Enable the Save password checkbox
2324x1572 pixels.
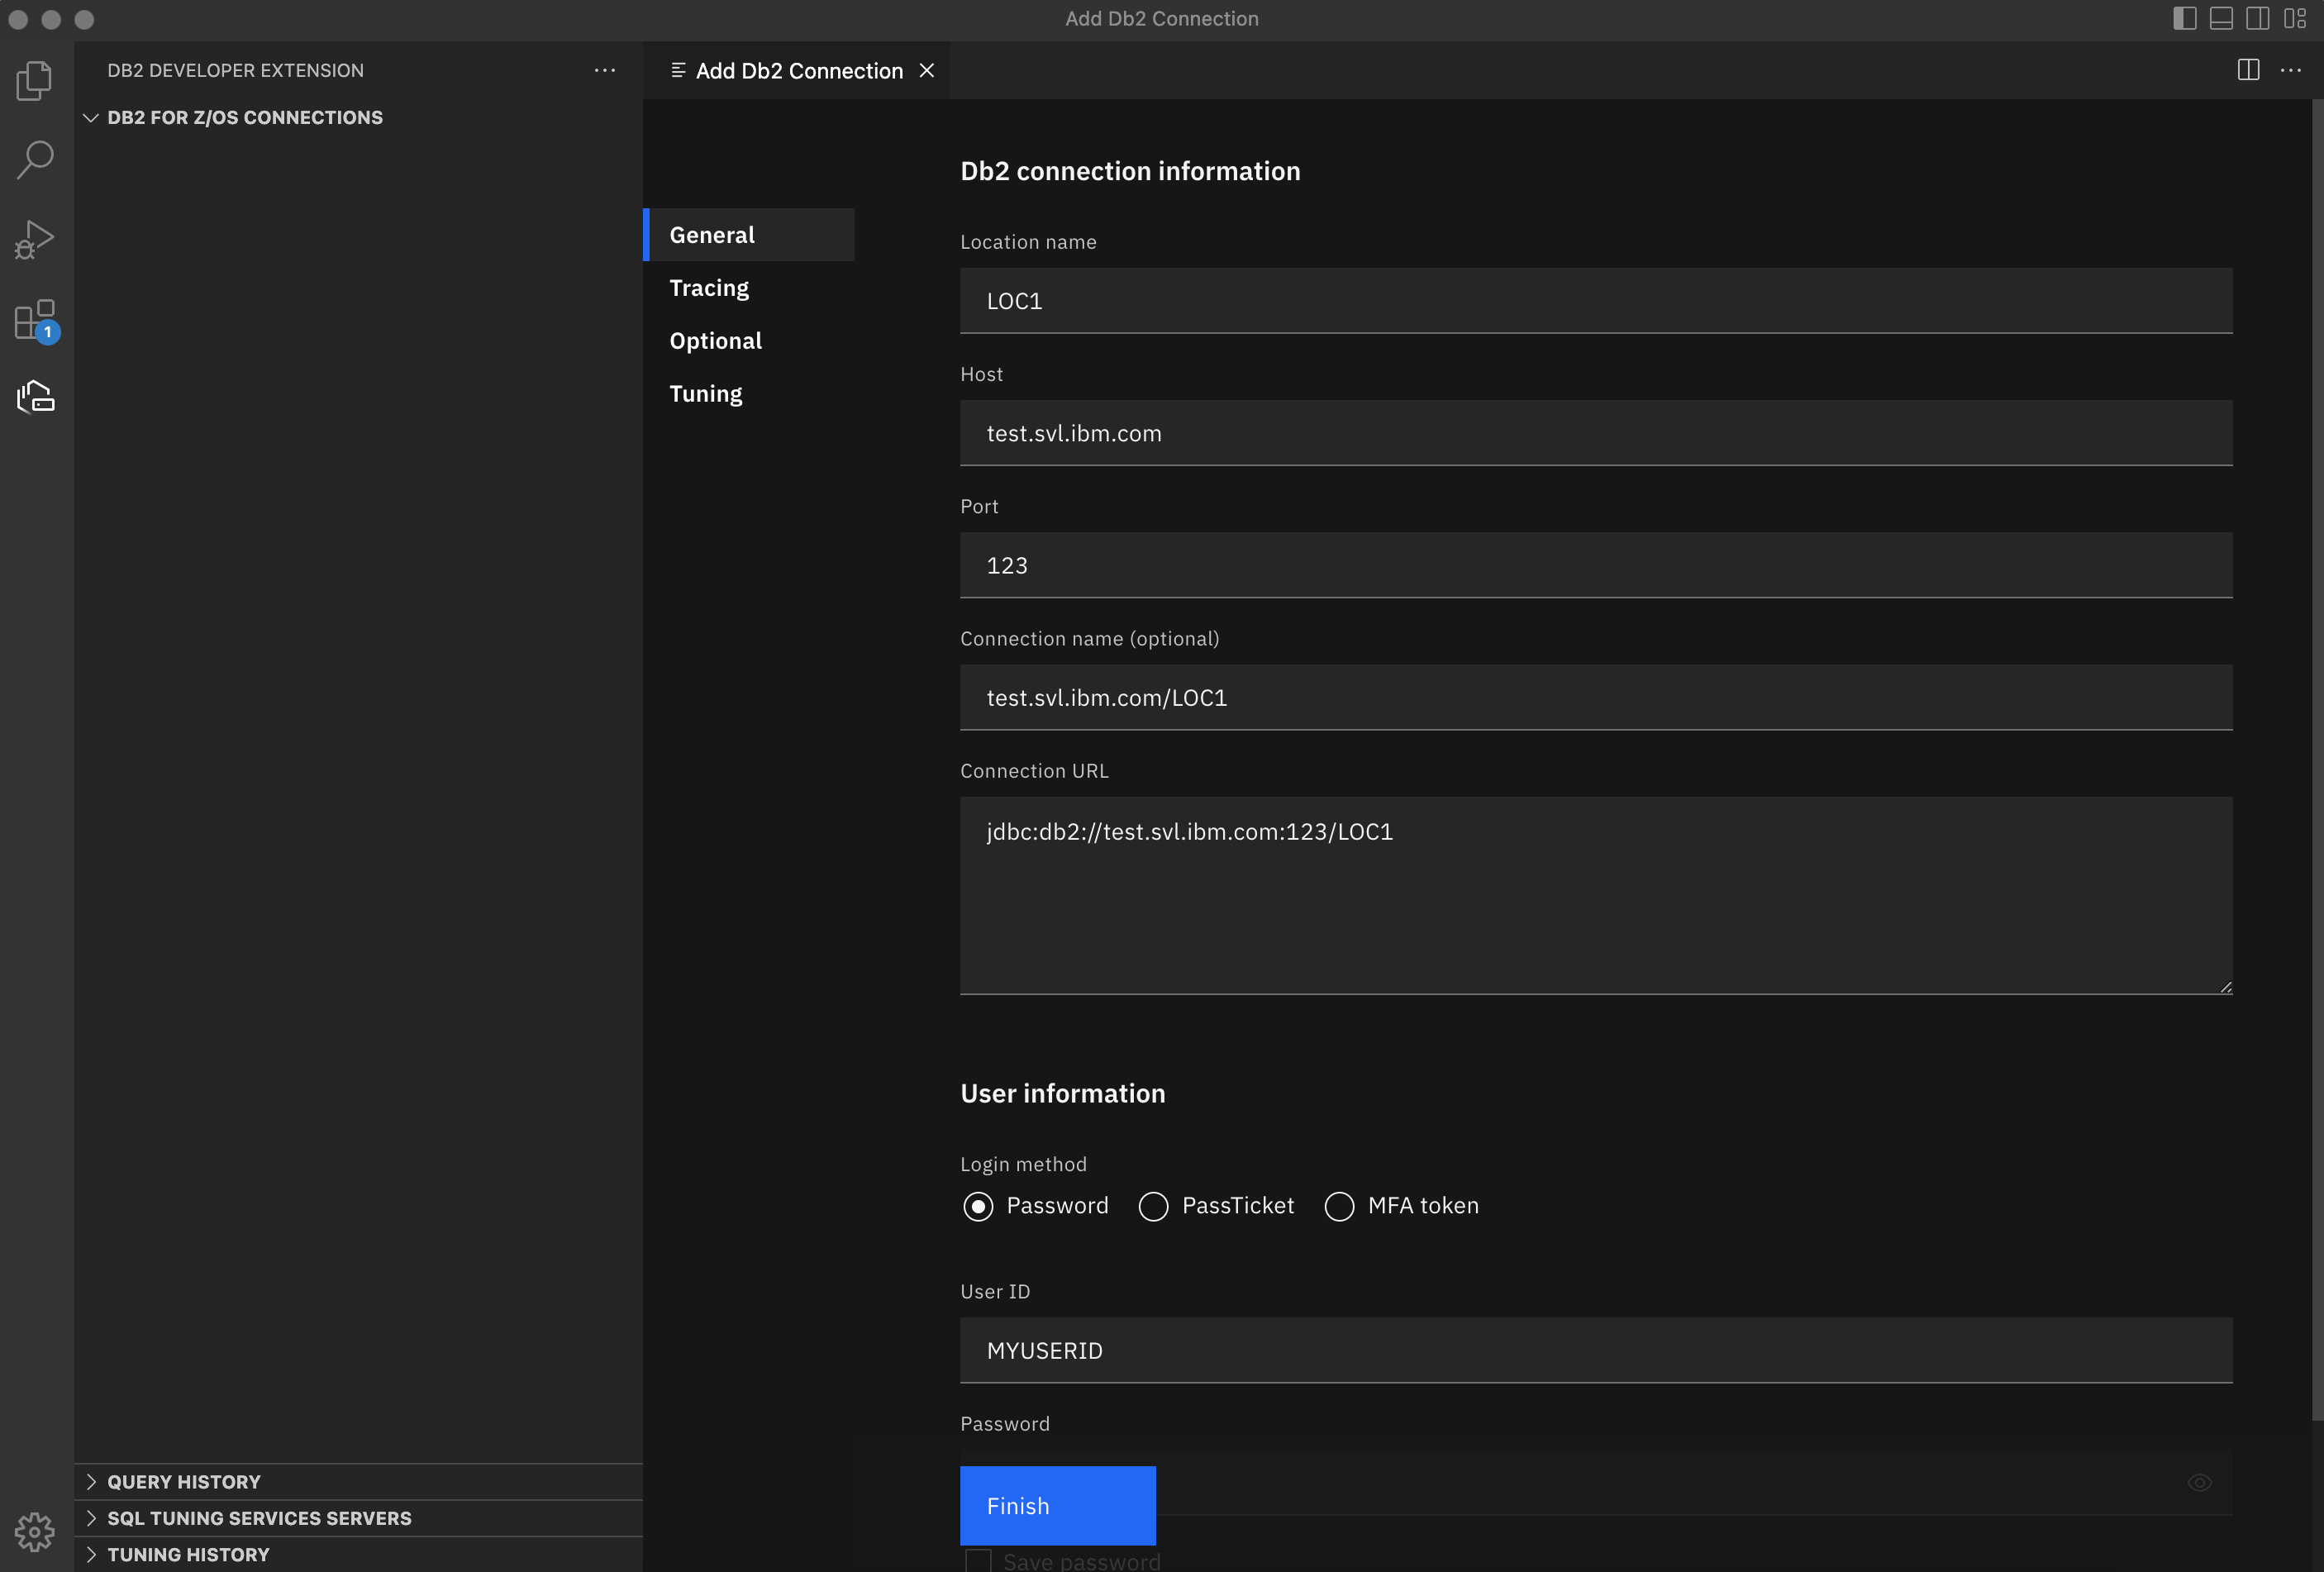point(978,1560)
